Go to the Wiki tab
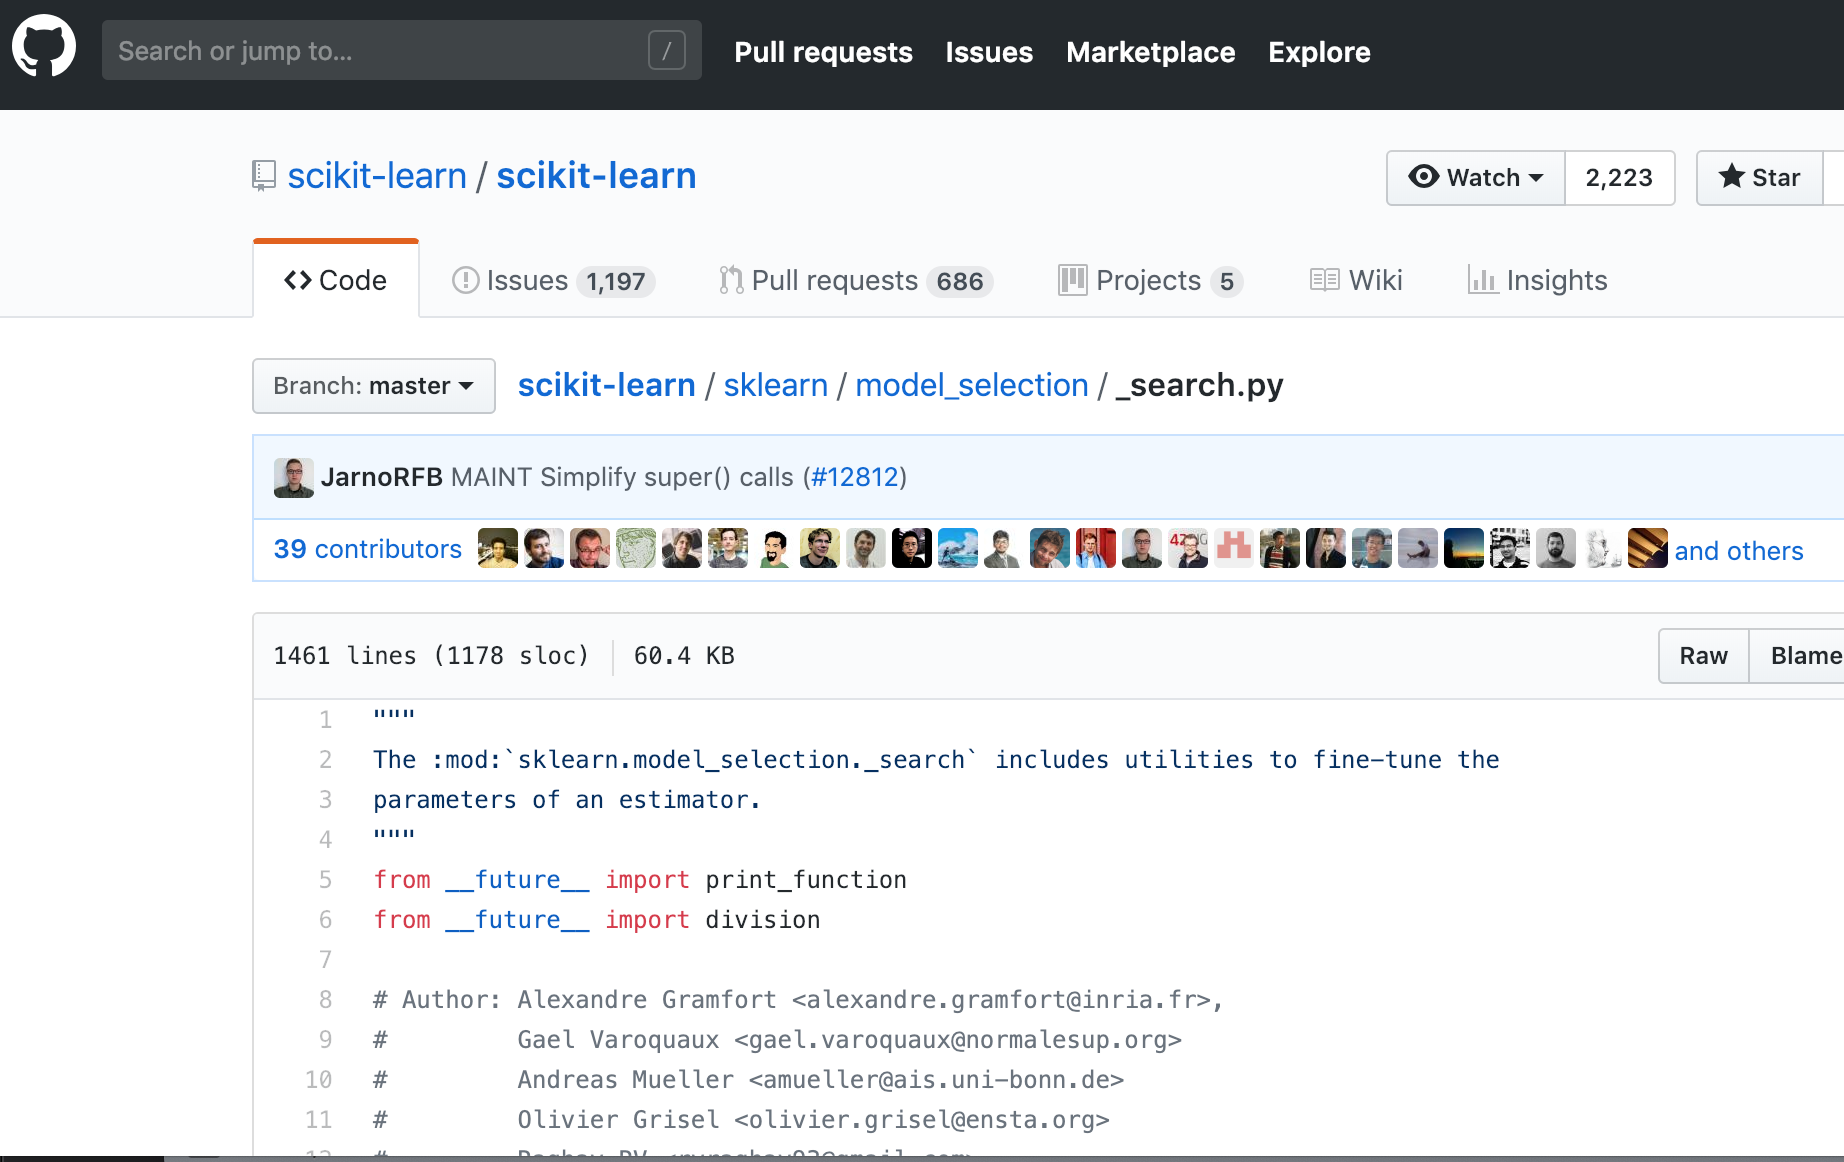1844x1162 pixels. coord(1356,281)
